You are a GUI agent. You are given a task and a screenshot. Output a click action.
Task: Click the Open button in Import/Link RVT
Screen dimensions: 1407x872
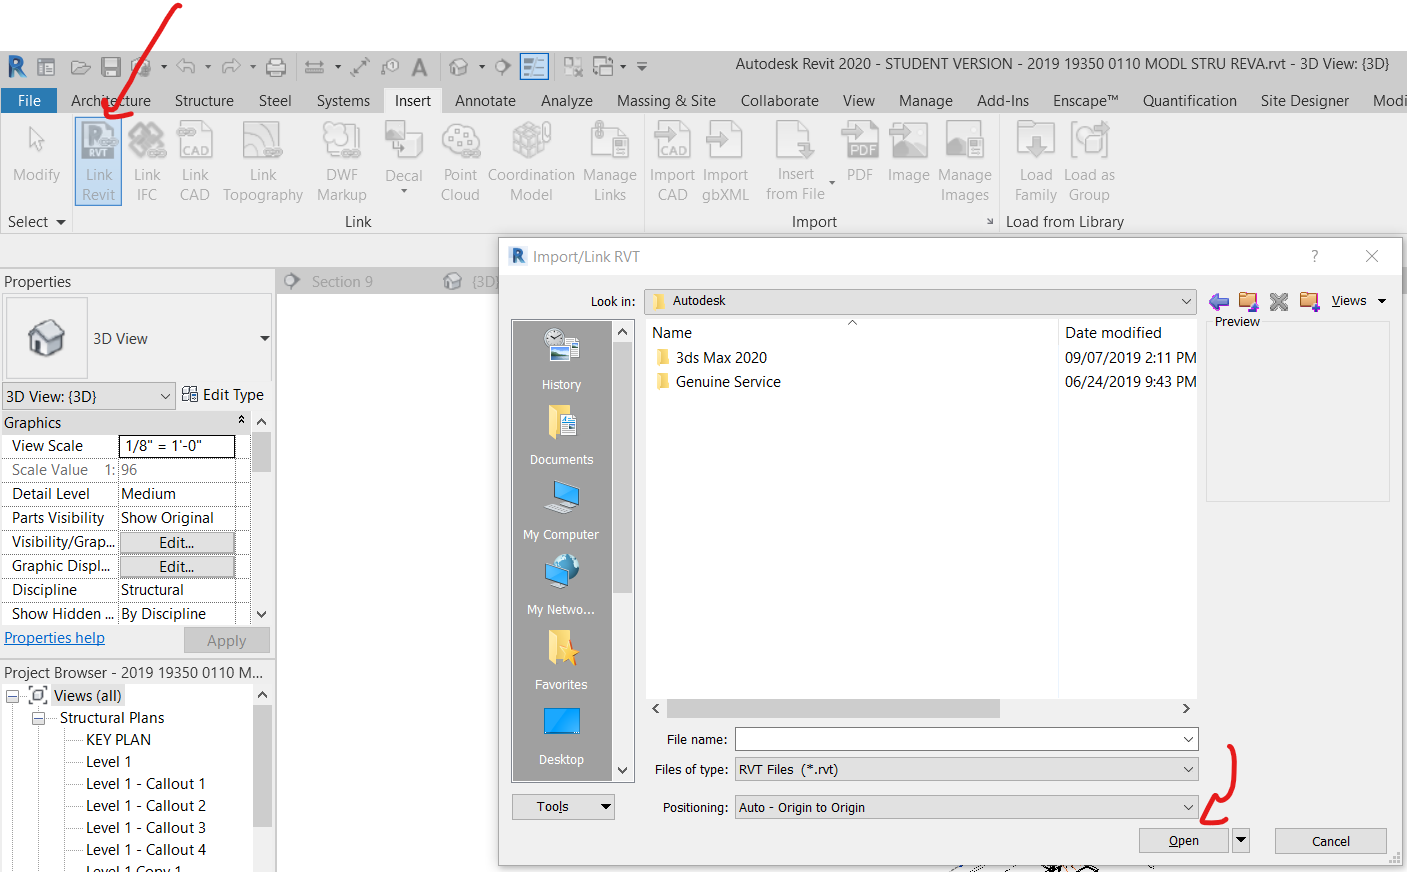coord(1183,840)
